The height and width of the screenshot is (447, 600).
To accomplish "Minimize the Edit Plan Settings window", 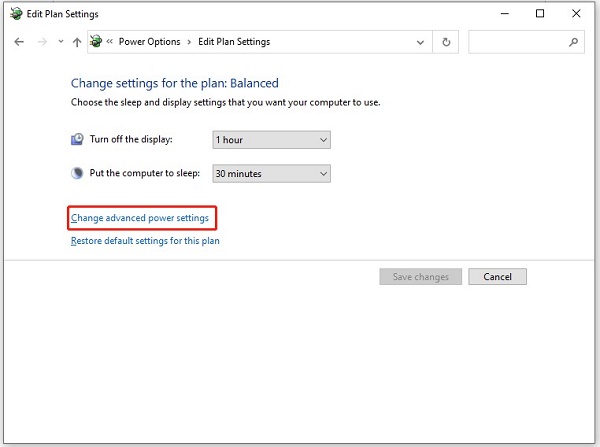I will (505, 14).
